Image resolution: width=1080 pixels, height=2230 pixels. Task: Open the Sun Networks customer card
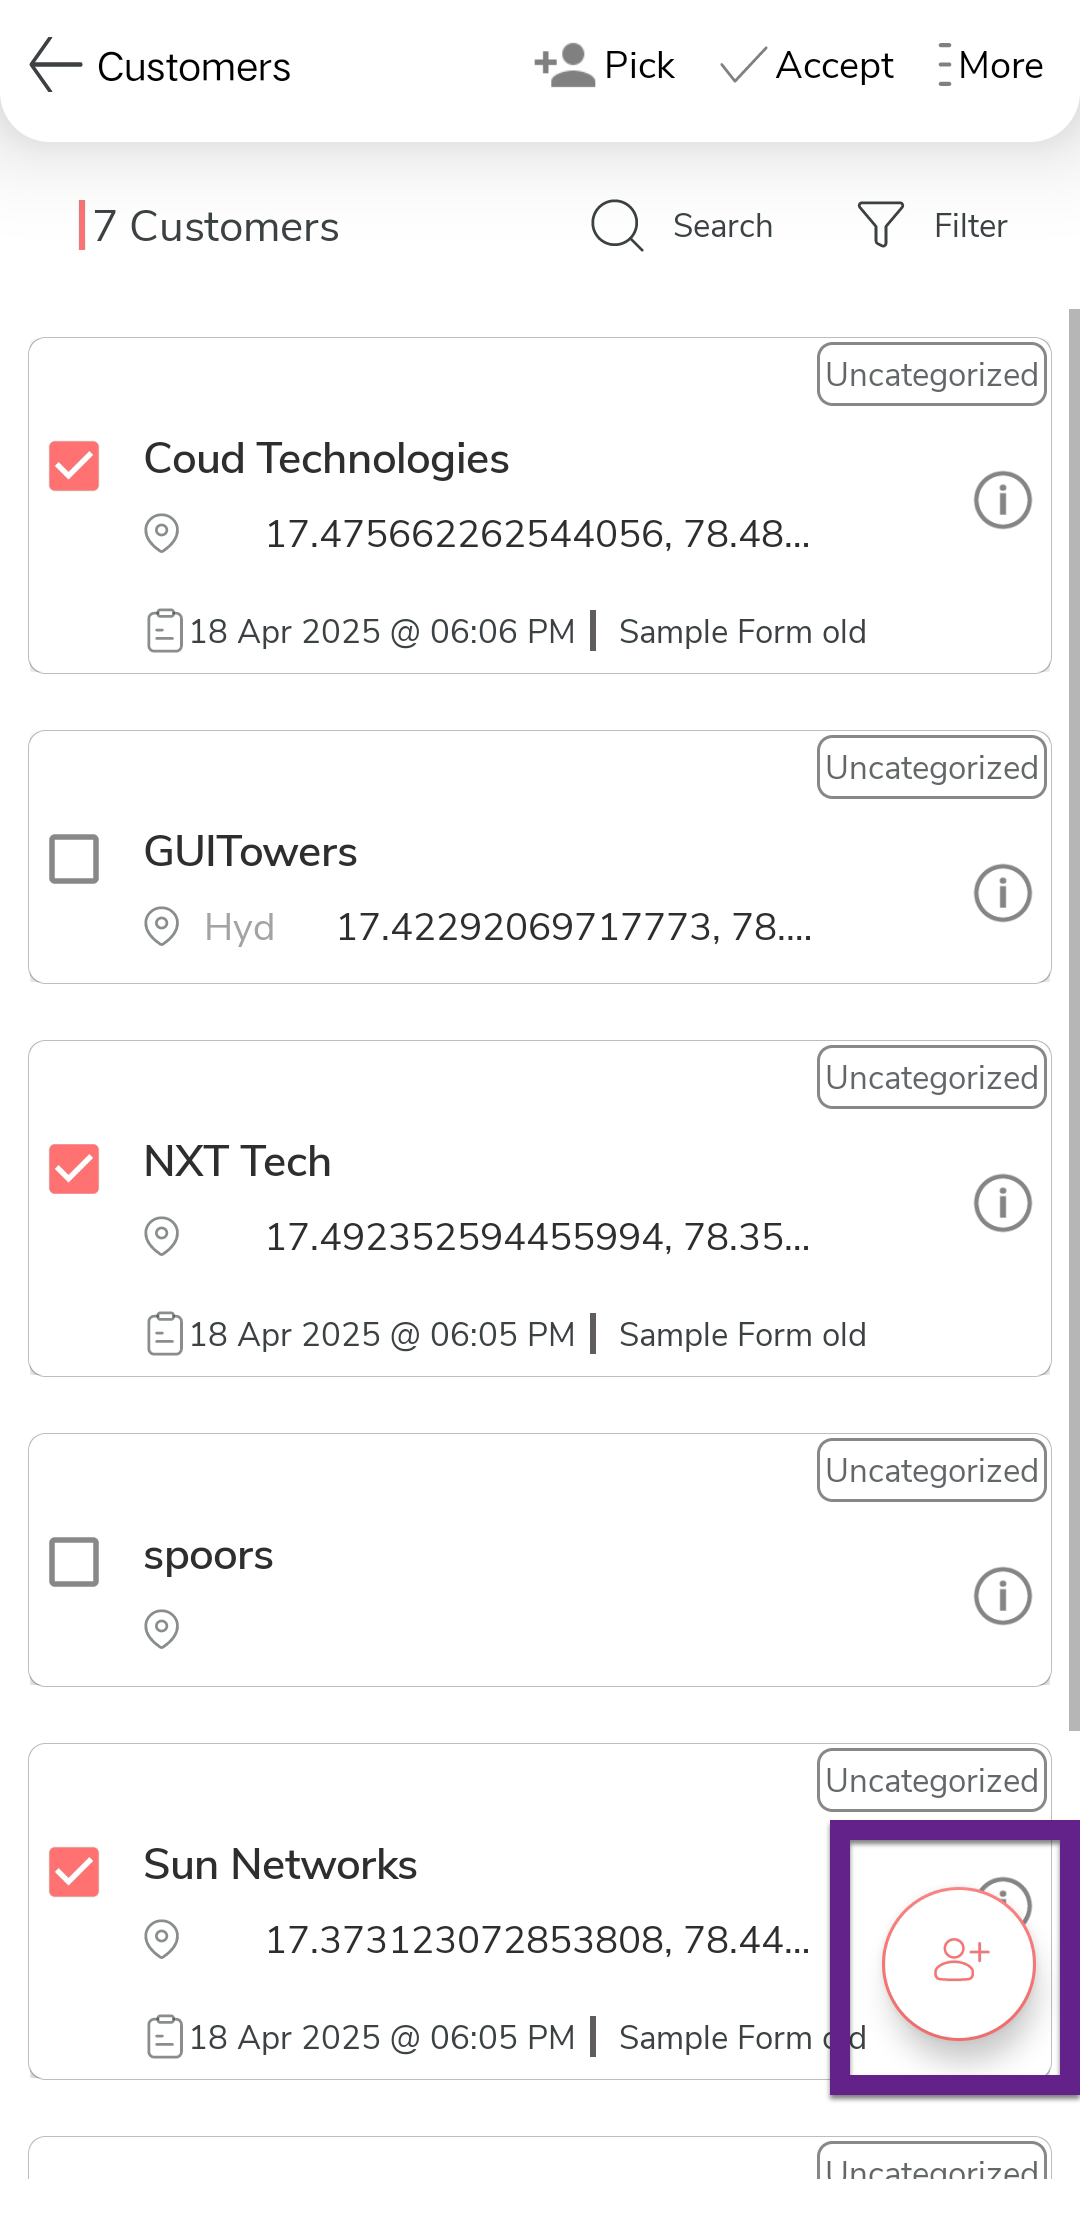pyautogui.click(x=450, y=1866)
